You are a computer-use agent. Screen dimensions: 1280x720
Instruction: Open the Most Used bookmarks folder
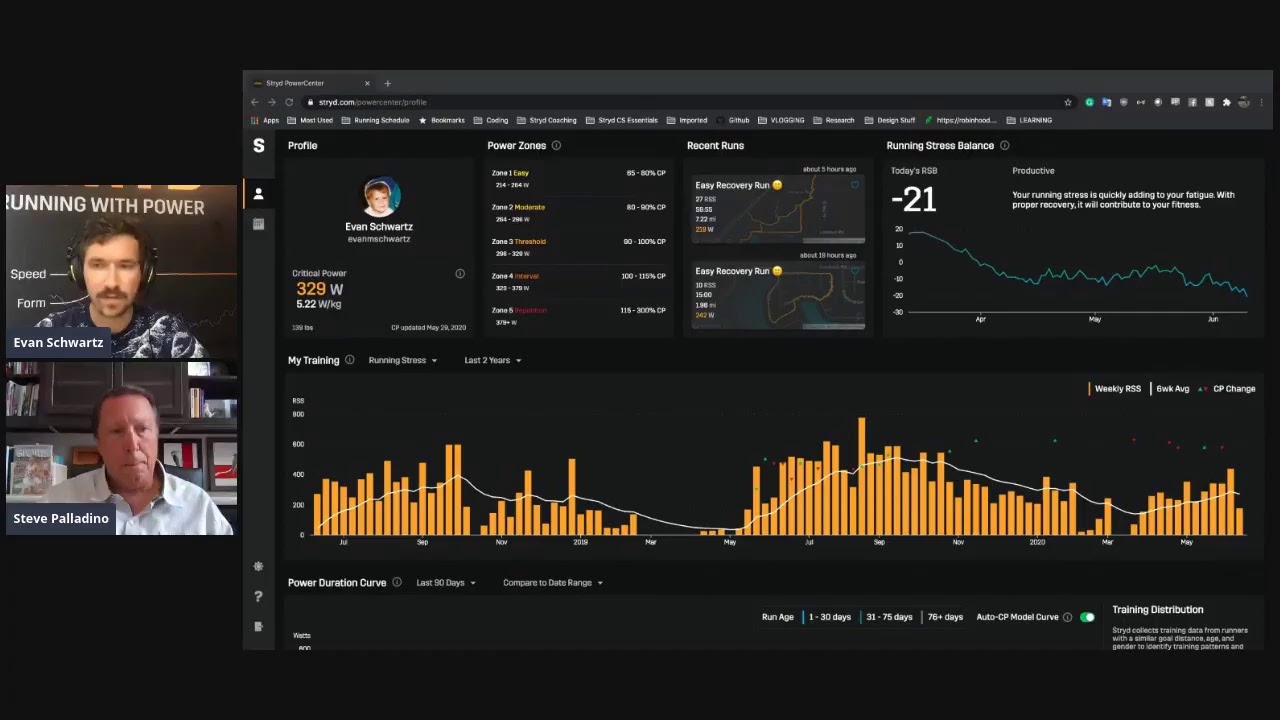[310, 120]
